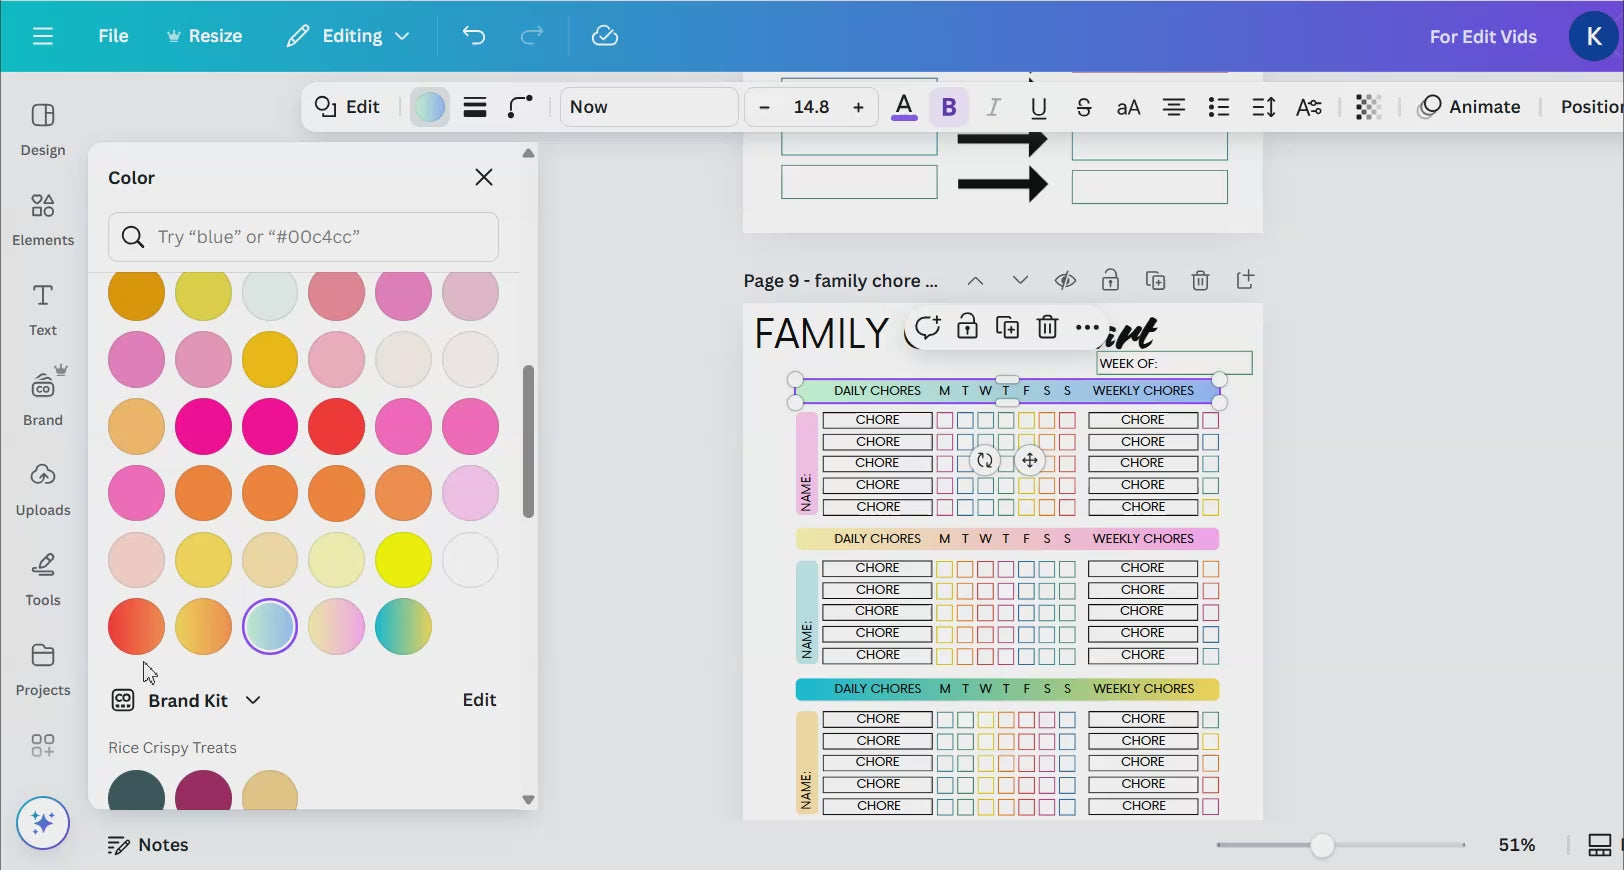This screenshot has height=870, width=1624.
Task: Open the Uploads panel
Action: coord(42,489)
